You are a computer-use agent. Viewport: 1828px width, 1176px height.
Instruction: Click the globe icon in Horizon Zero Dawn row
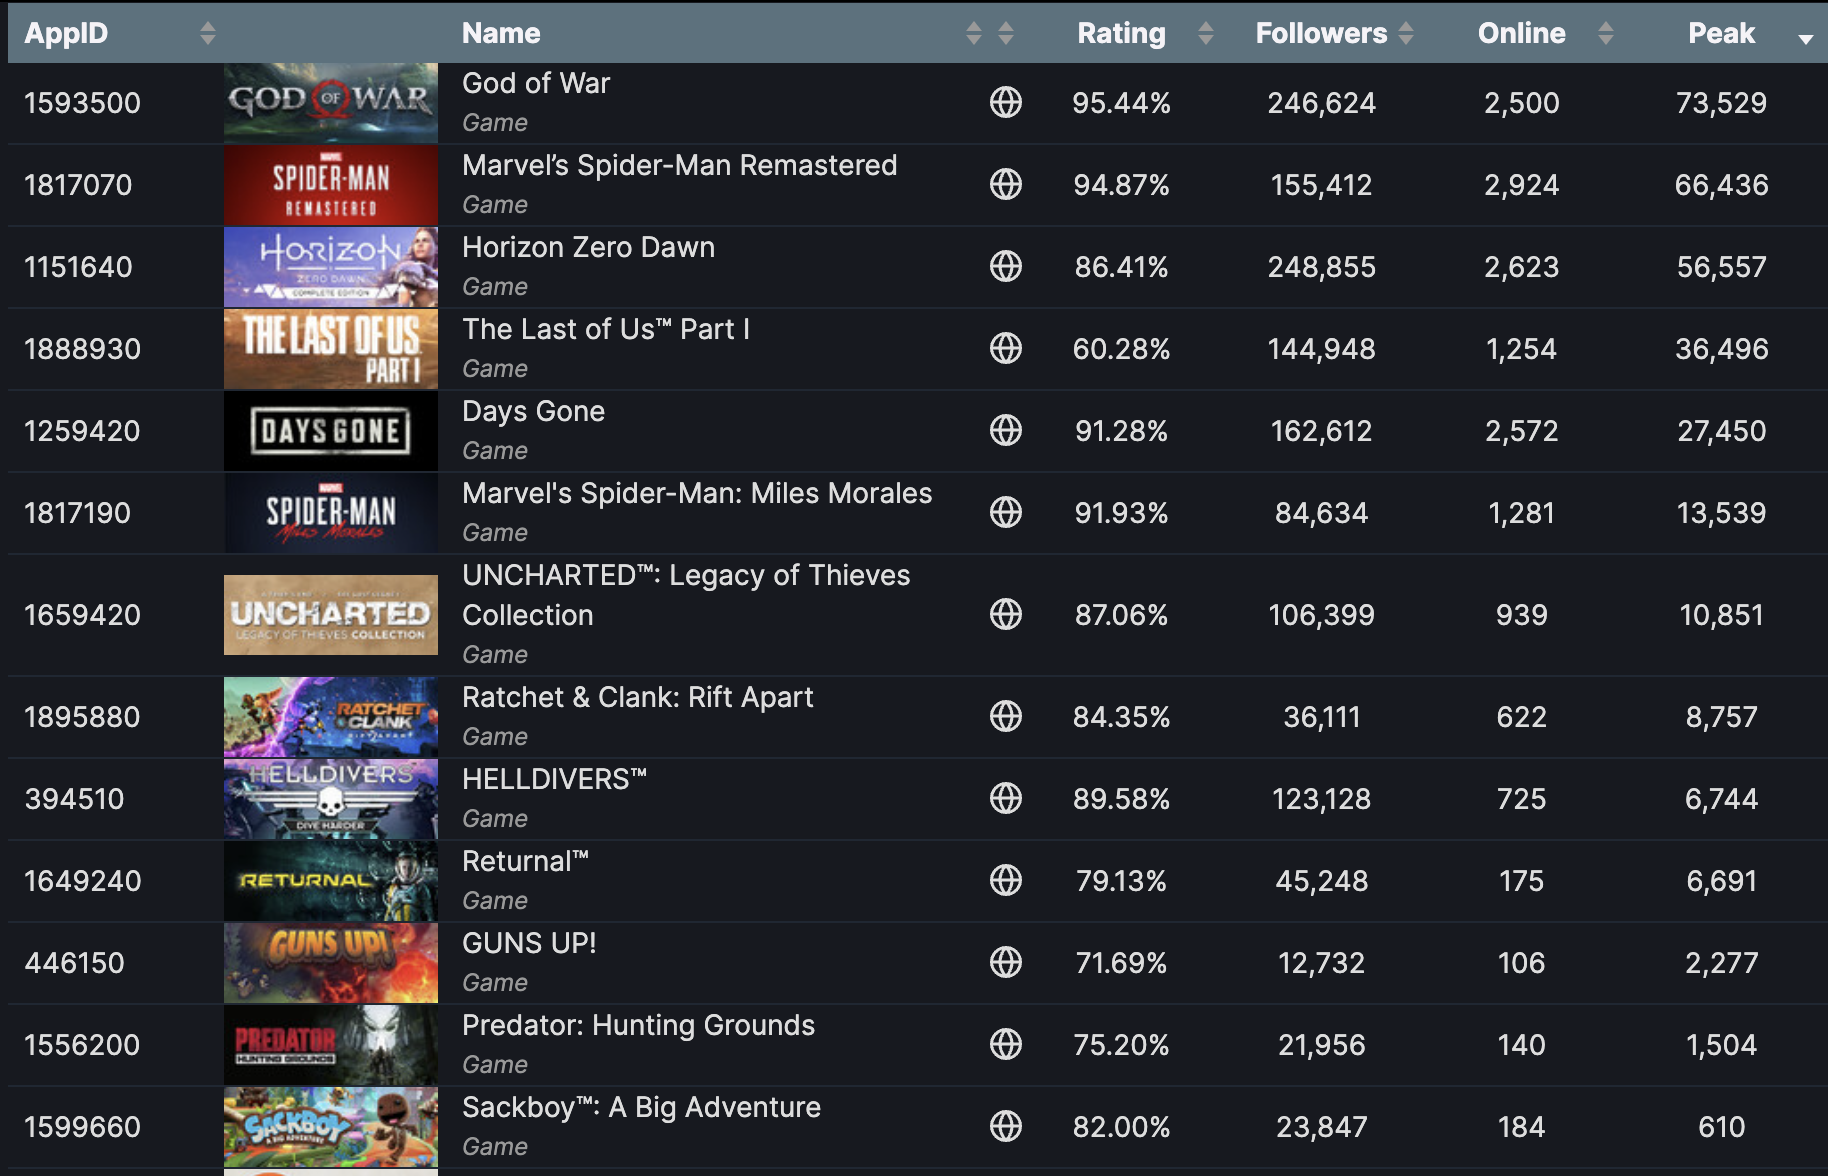tap(1005, 266)
